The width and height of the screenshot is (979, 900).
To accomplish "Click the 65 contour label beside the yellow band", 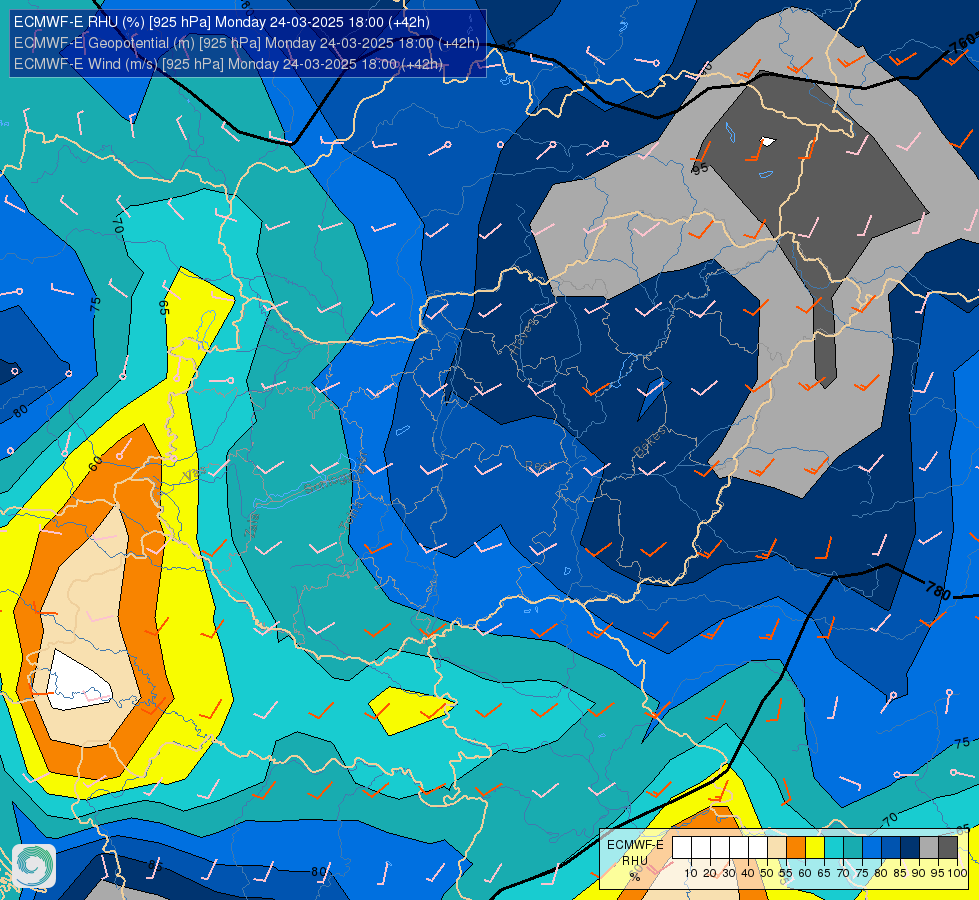I will click(165, 307).
